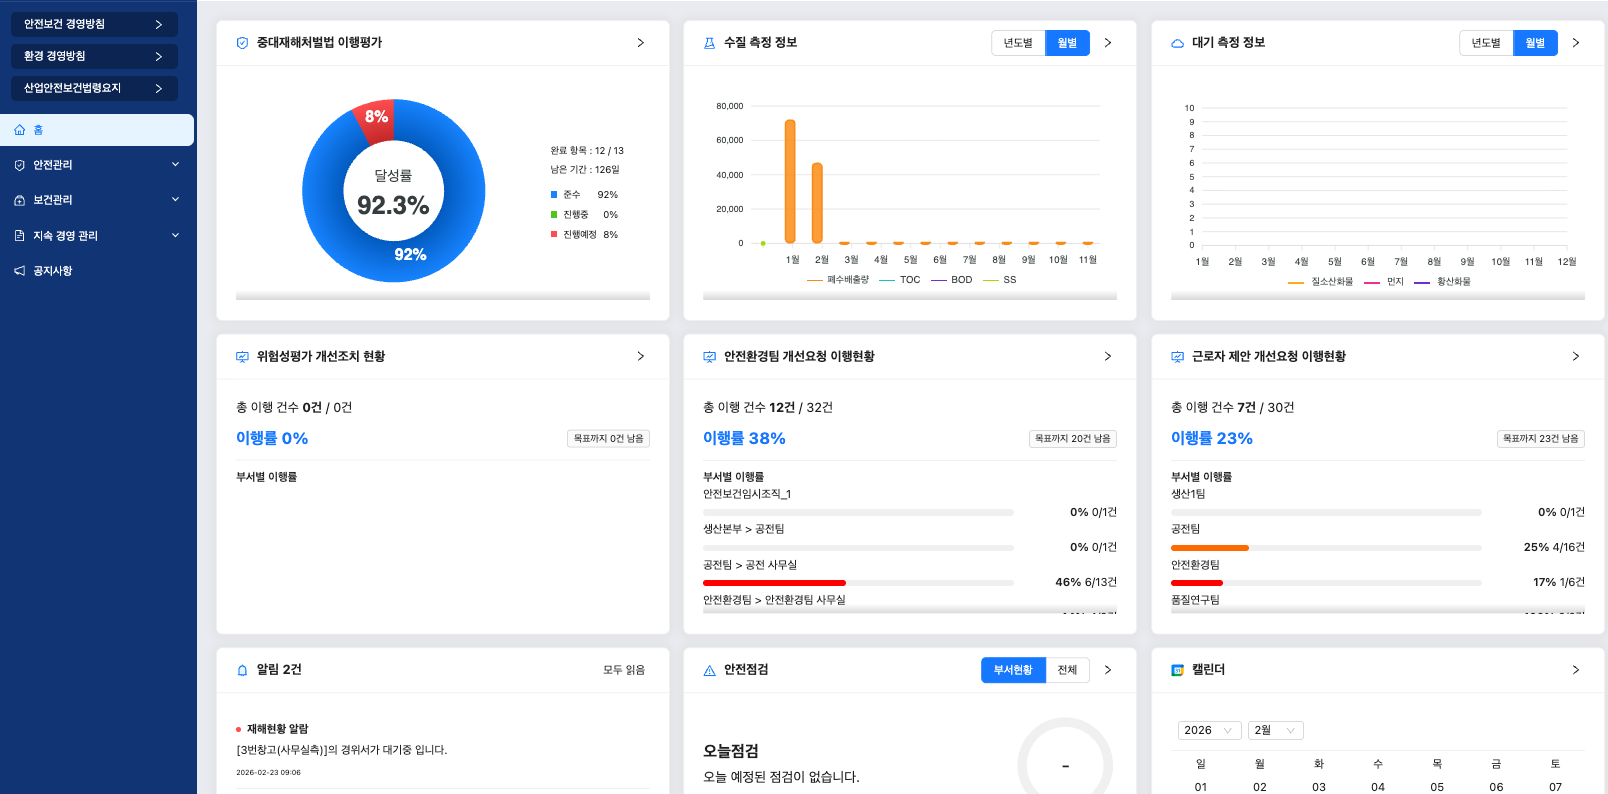This screenshot has width=1608, height=794.
Task: Click the 보건관리 sidebar icon
Action: click(x=20, y=200)
